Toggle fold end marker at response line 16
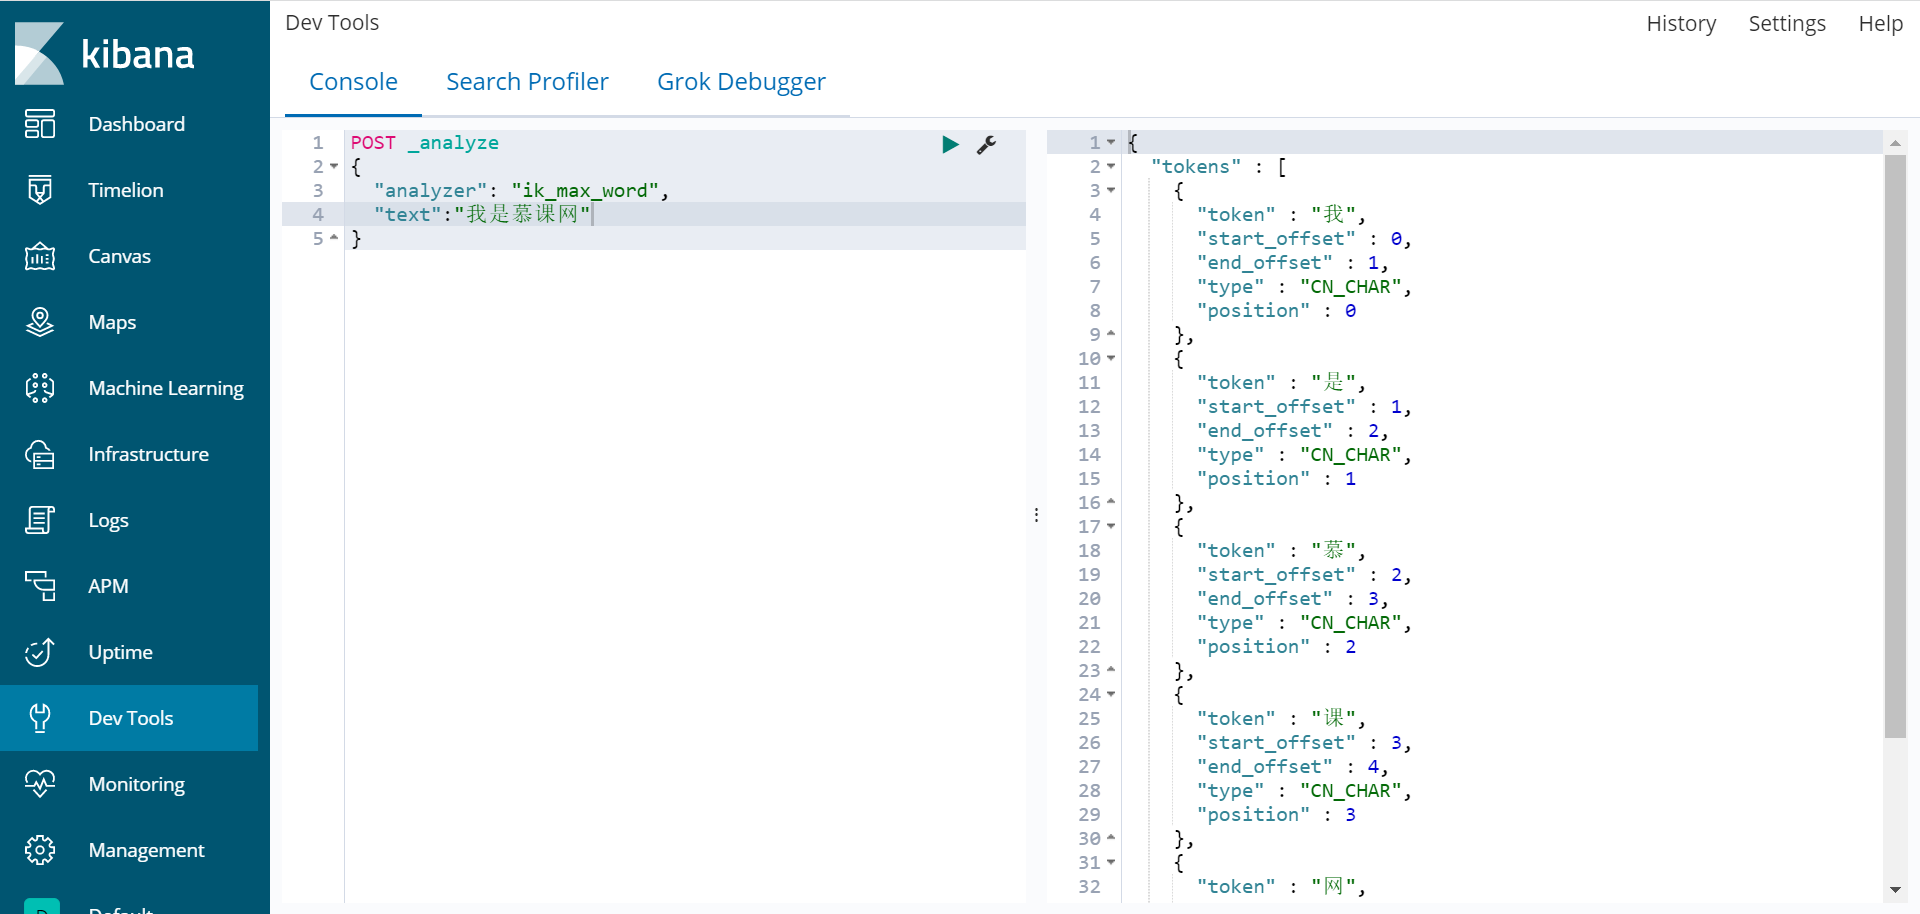Viewport: 1920px width, 914px height. tap(1111, 502)
